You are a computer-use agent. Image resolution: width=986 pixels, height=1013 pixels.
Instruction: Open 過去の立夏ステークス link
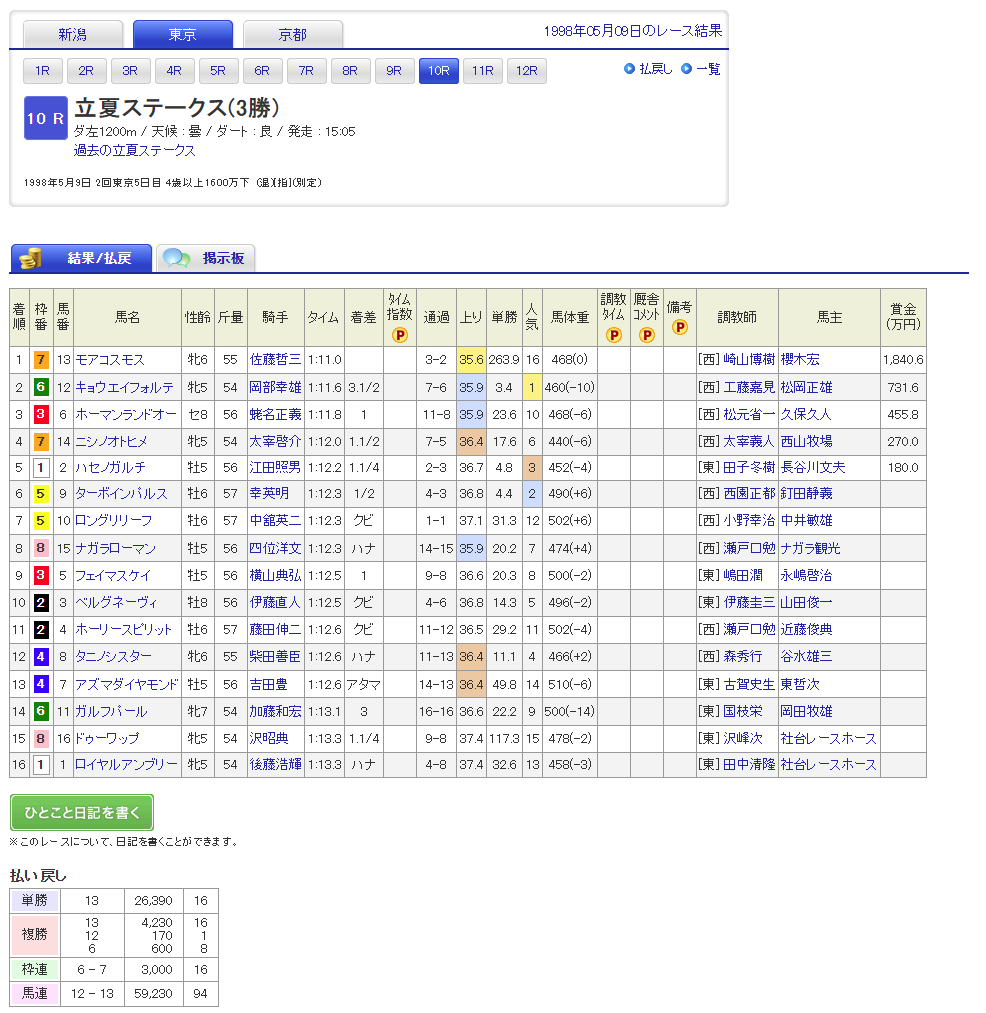coord(135,151)
